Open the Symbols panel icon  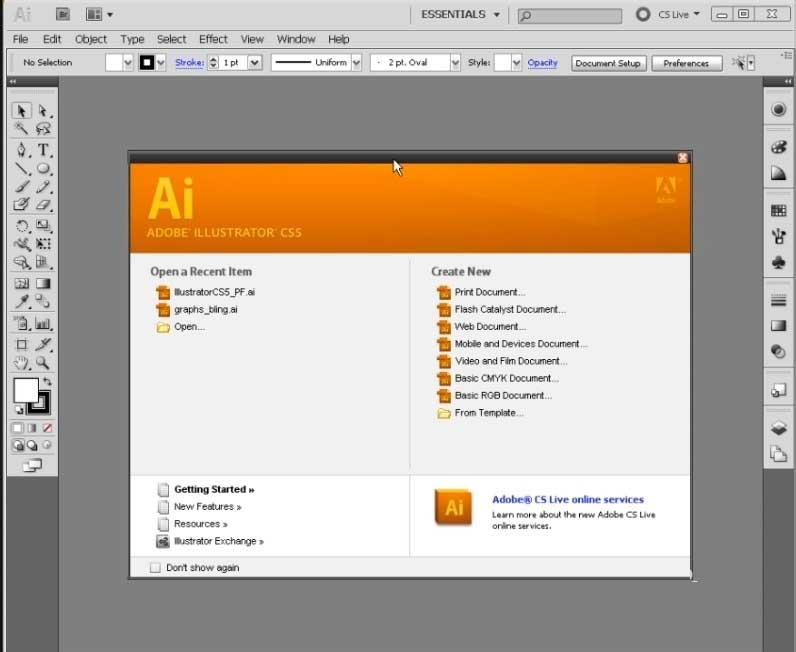tap(778, 263)
